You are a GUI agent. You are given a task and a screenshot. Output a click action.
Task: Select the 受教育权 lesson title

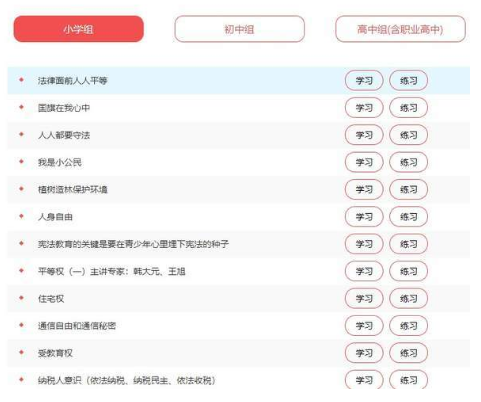(55, 353)
